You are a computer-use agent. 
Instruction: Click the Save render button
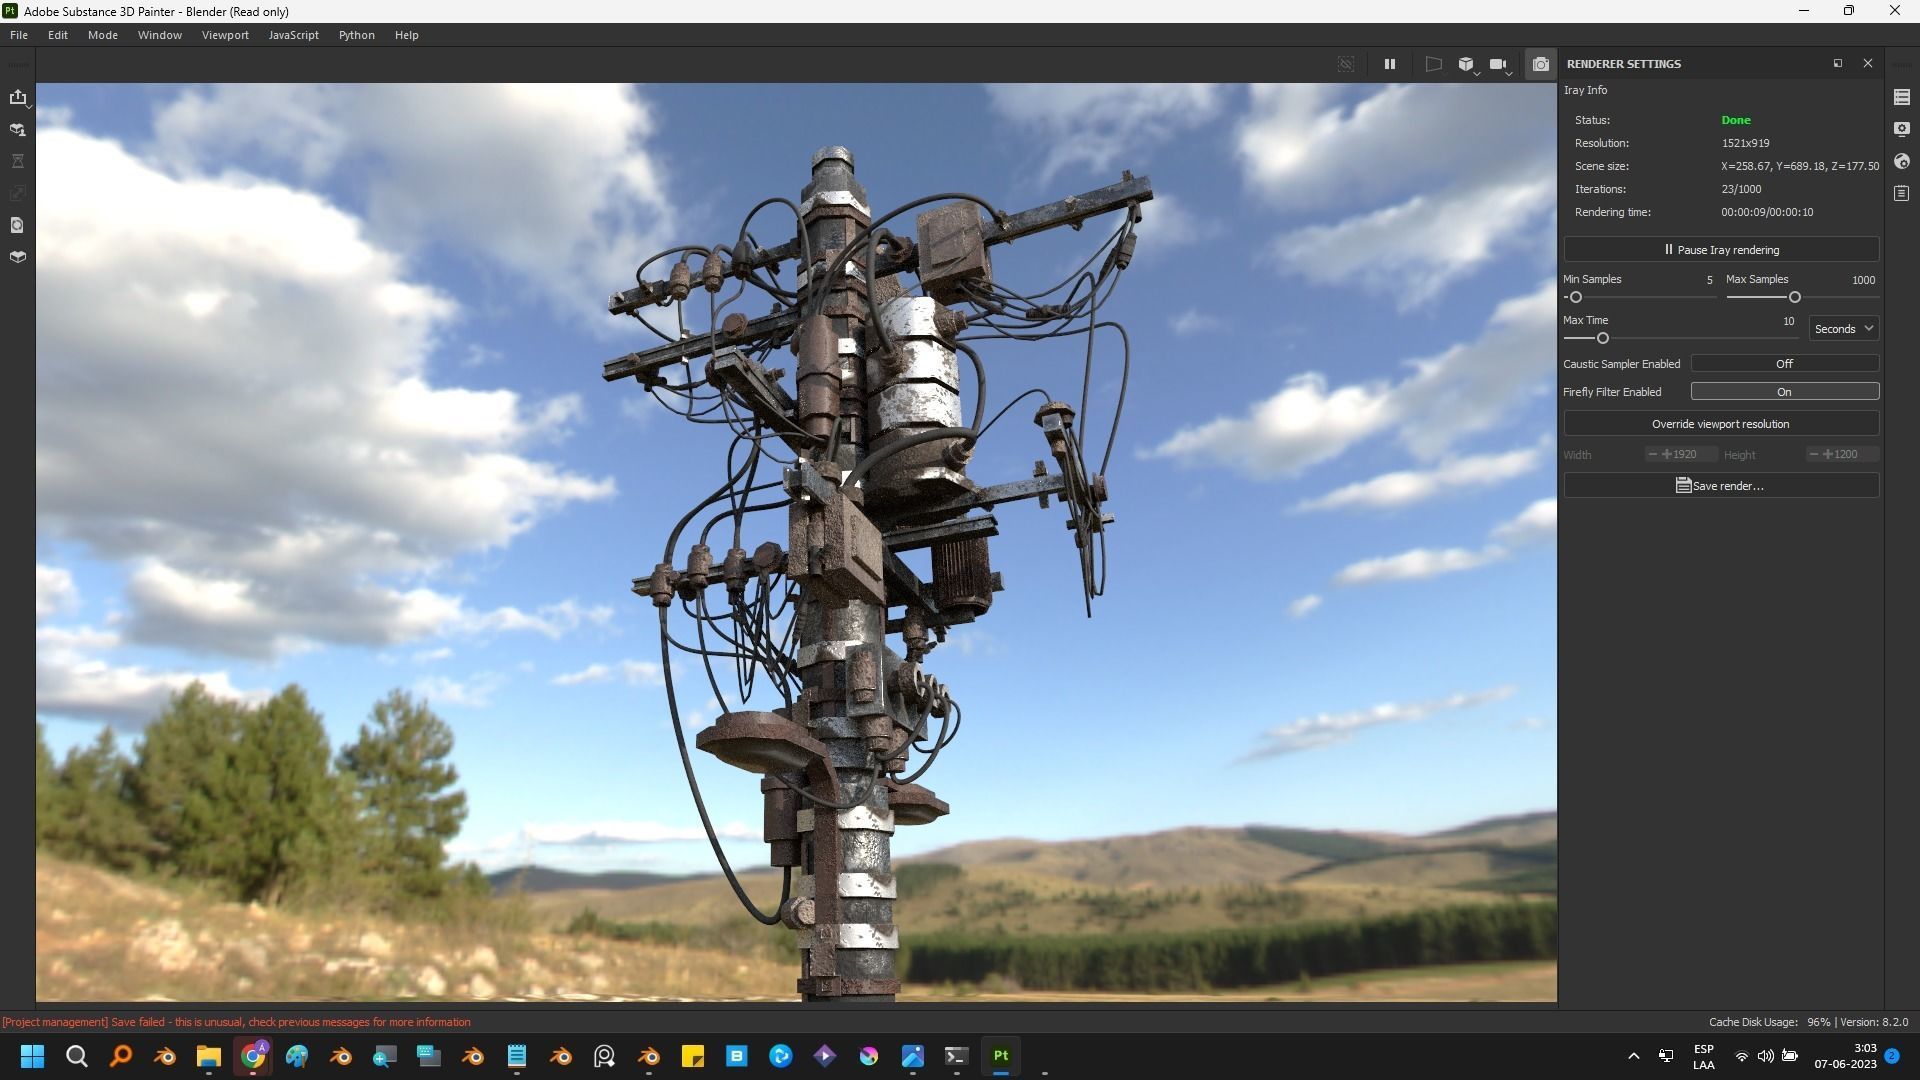[1720, 486]
